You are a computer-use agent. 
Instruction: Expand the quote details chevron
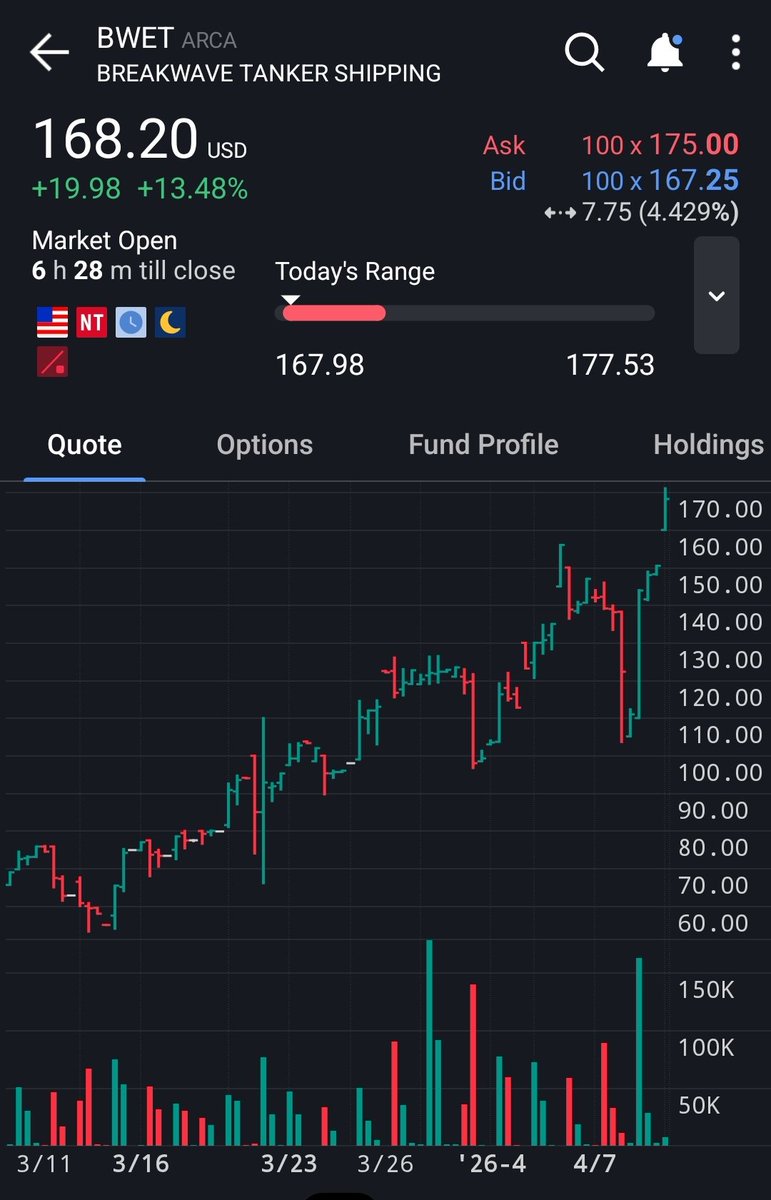tap(716, 296)
